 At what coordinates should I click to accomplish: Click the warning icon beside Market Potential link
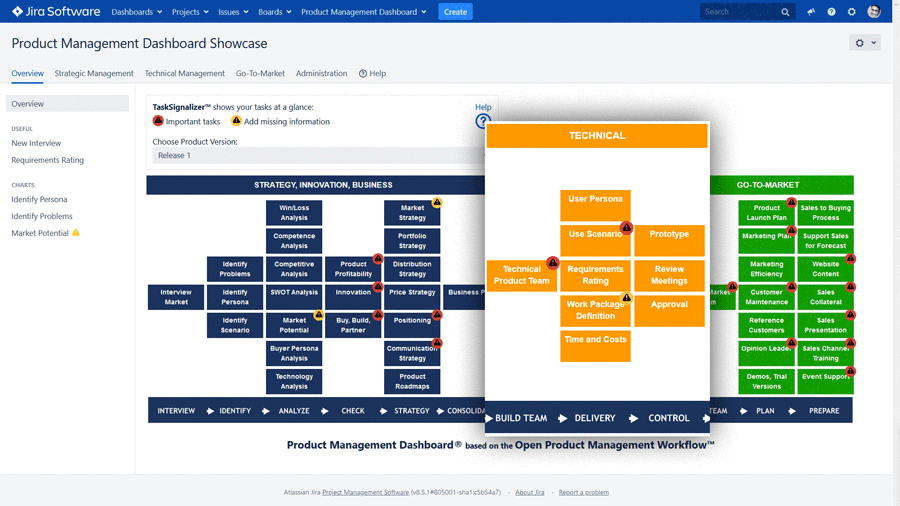pyautogui.click(x=76, y=232)
